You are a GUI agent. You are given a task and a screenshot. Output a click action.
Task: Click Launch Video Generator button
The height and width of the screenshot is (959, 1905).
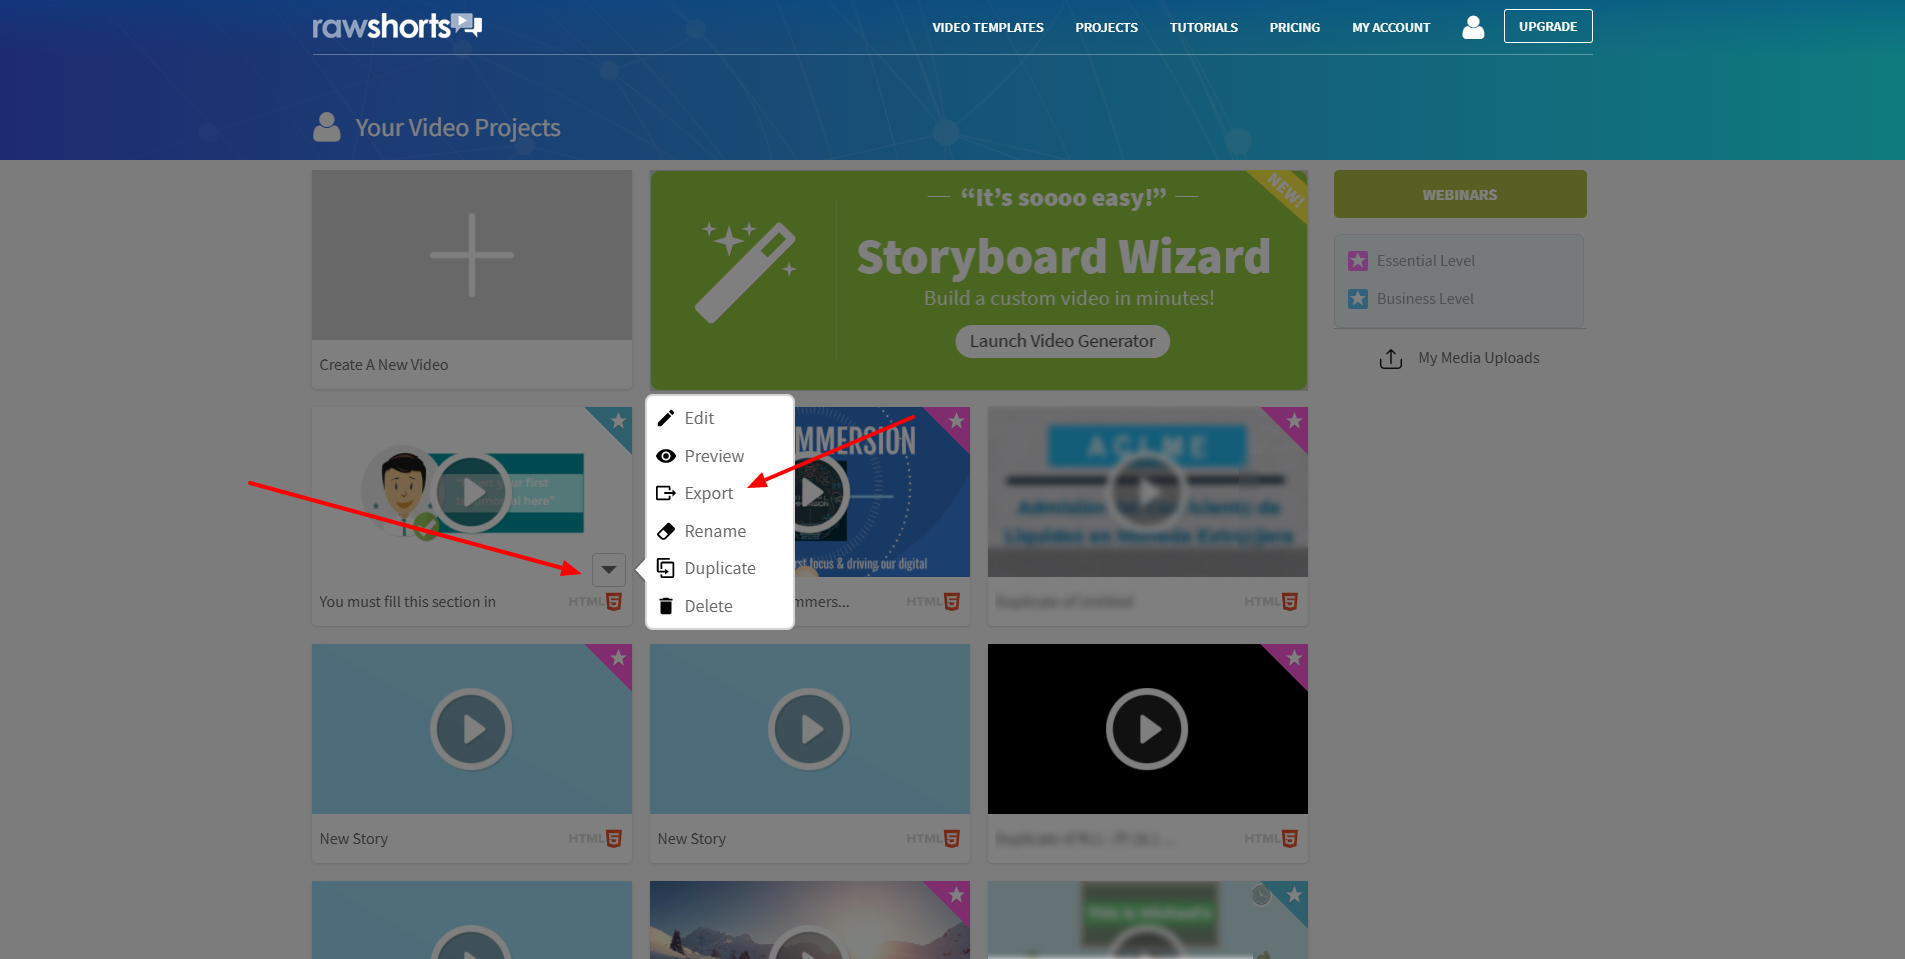pyautogui.click(x=1062, y=341)
